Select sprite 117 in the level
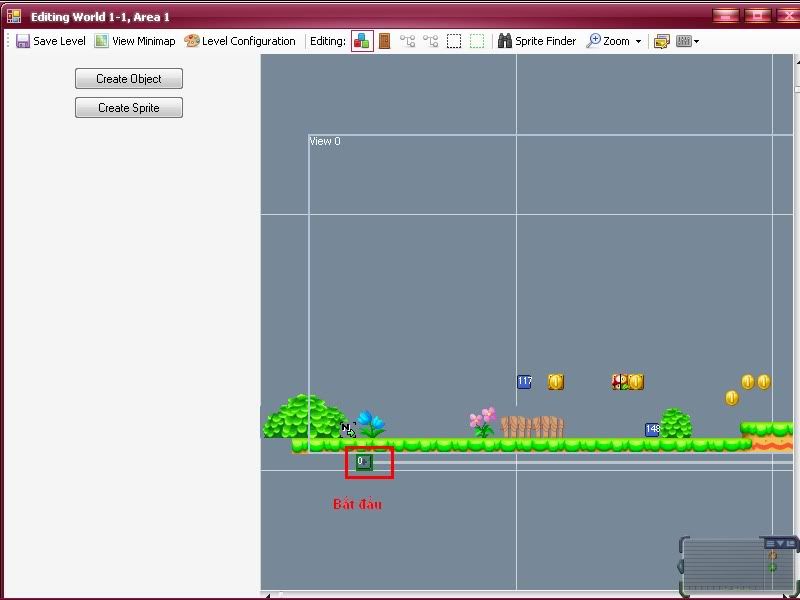This screenshot has height=600, width=800. tap(524, 381)
